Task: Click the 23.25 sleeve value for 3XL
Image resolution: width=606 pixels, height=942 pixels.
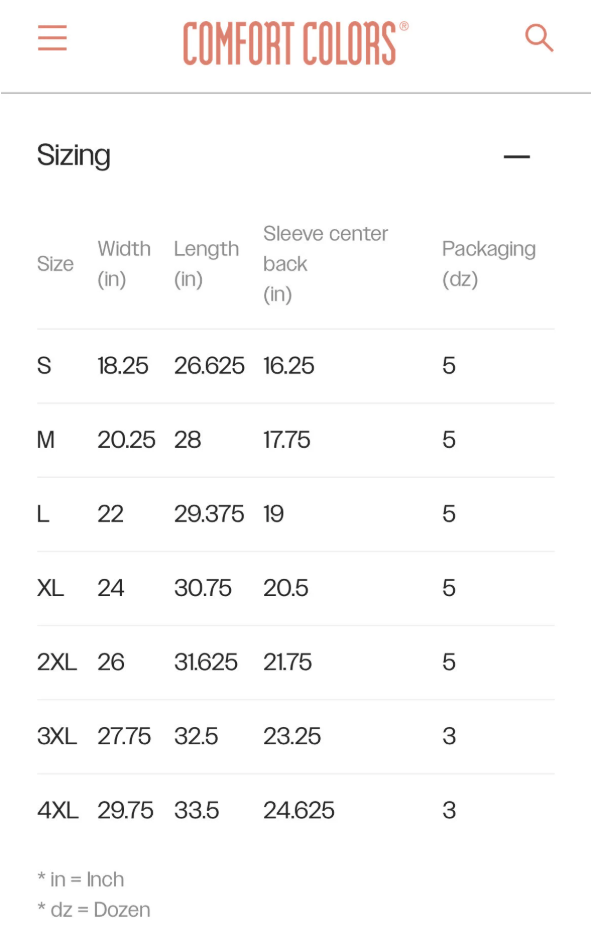Action: pyautogui.click(x=292, y=736)
